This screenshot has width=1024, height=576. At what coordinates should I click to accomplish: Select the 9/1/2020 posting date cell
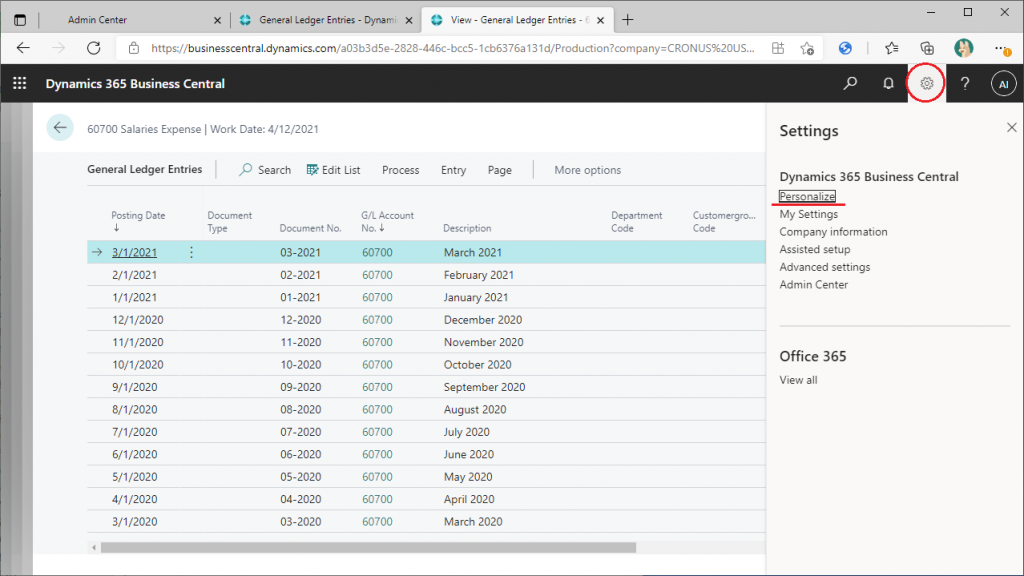click(x=135, y=387)
